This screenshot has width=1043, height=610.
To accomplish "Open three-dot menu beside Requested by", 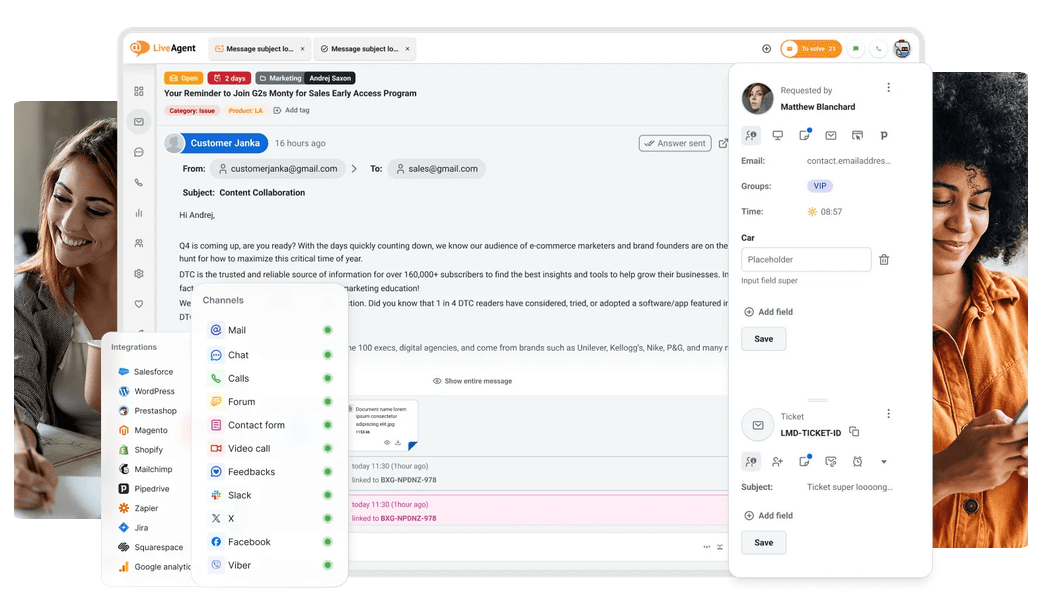I will click(x=888, y=88).
